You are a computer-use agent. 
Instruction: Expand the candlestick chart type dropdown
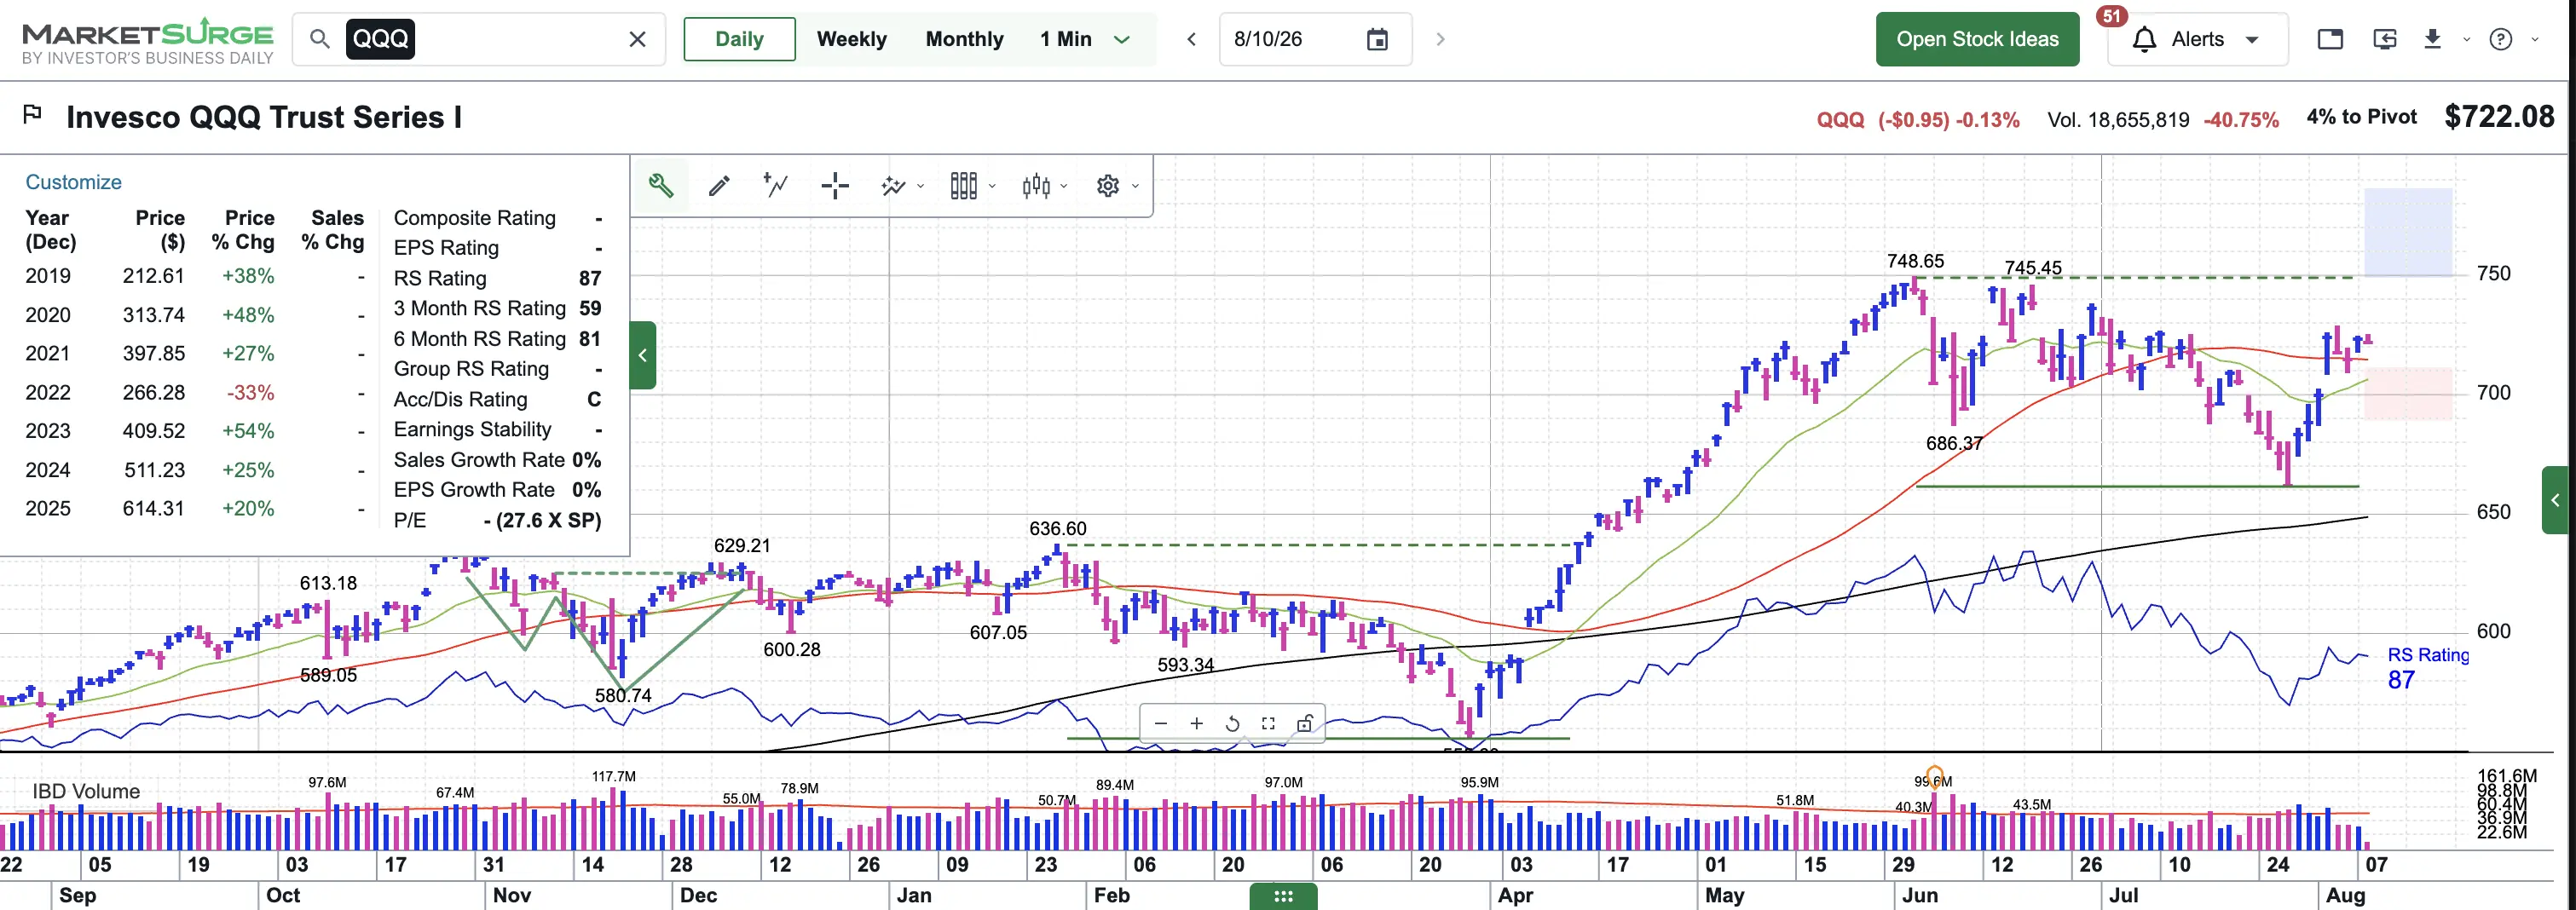[x=1045, y=185]
